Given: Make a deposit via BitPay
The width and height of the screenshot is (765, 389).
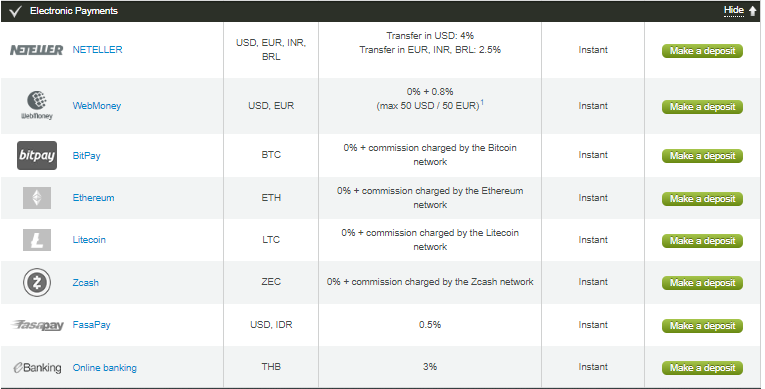Looking at the screenshot, I should pos(702,156).
